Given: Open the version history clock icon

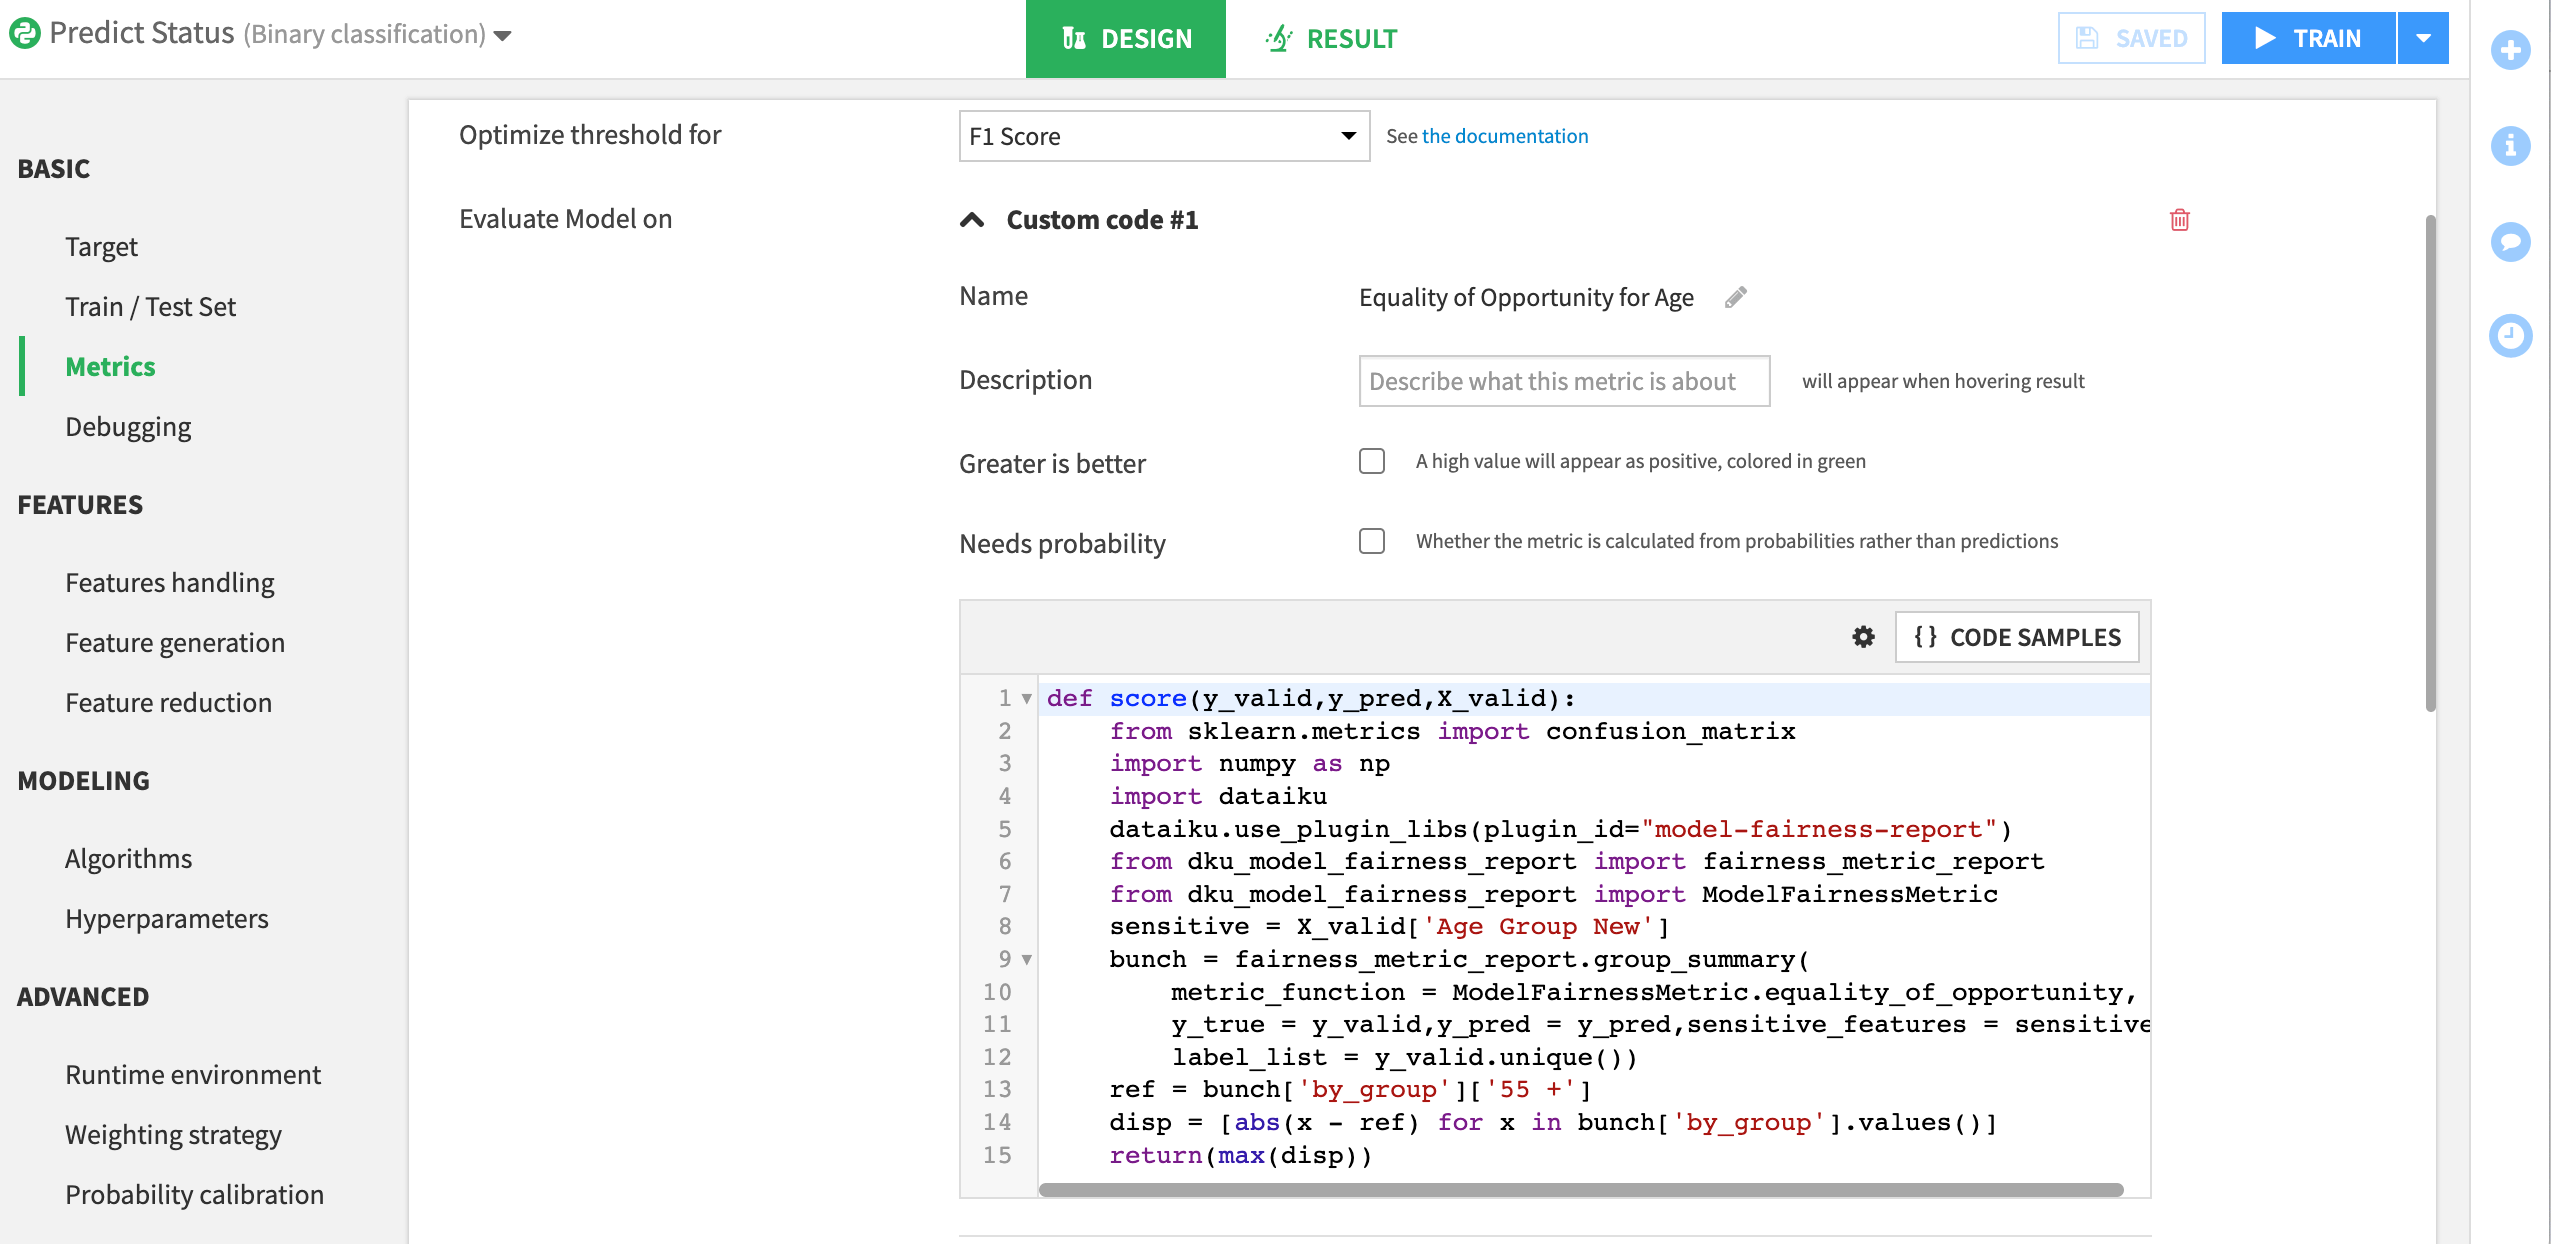Looking at the screenshot, I should click(2512, 336).
